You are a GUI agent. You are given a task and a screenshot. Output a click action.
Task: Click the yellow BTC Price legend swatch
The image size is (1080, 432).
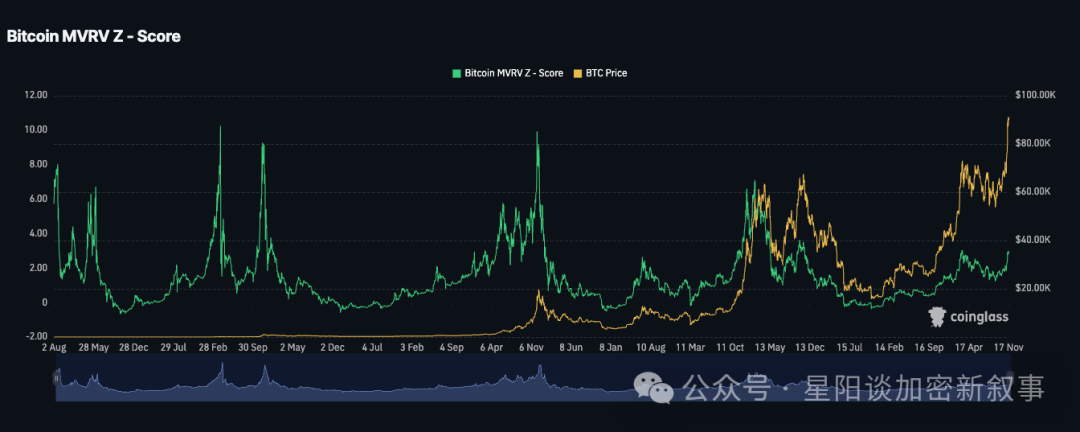point(578,73)
